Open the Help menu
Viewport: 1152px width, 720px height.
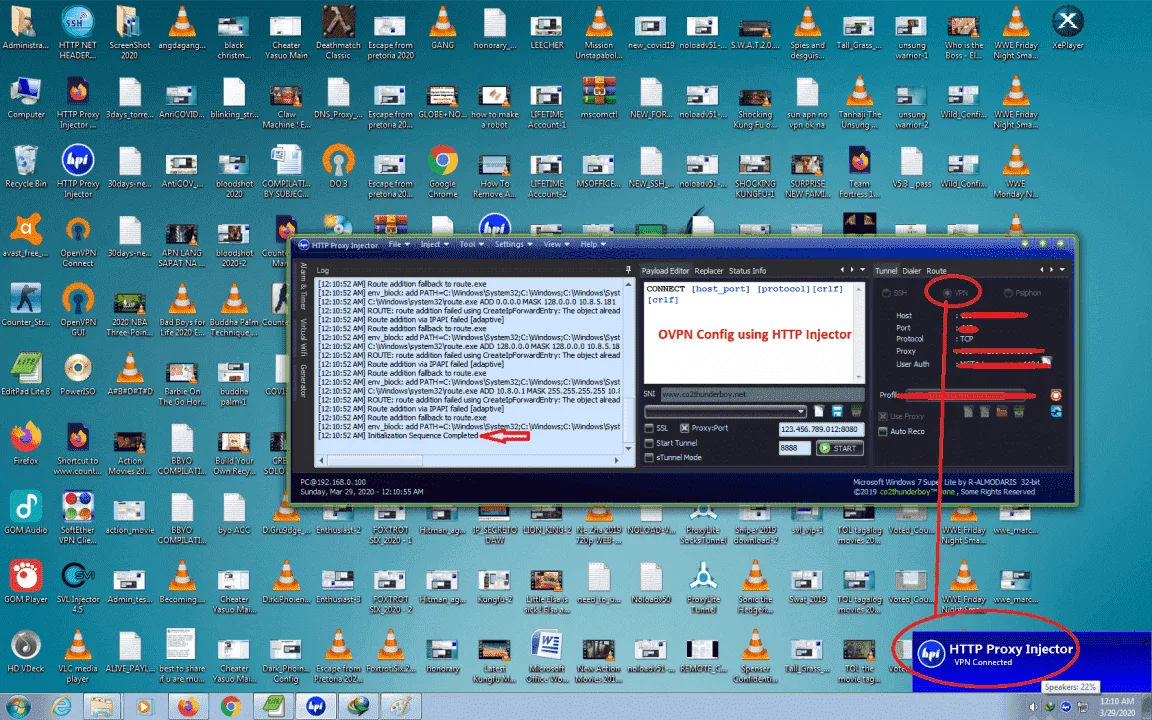[593, 245]
